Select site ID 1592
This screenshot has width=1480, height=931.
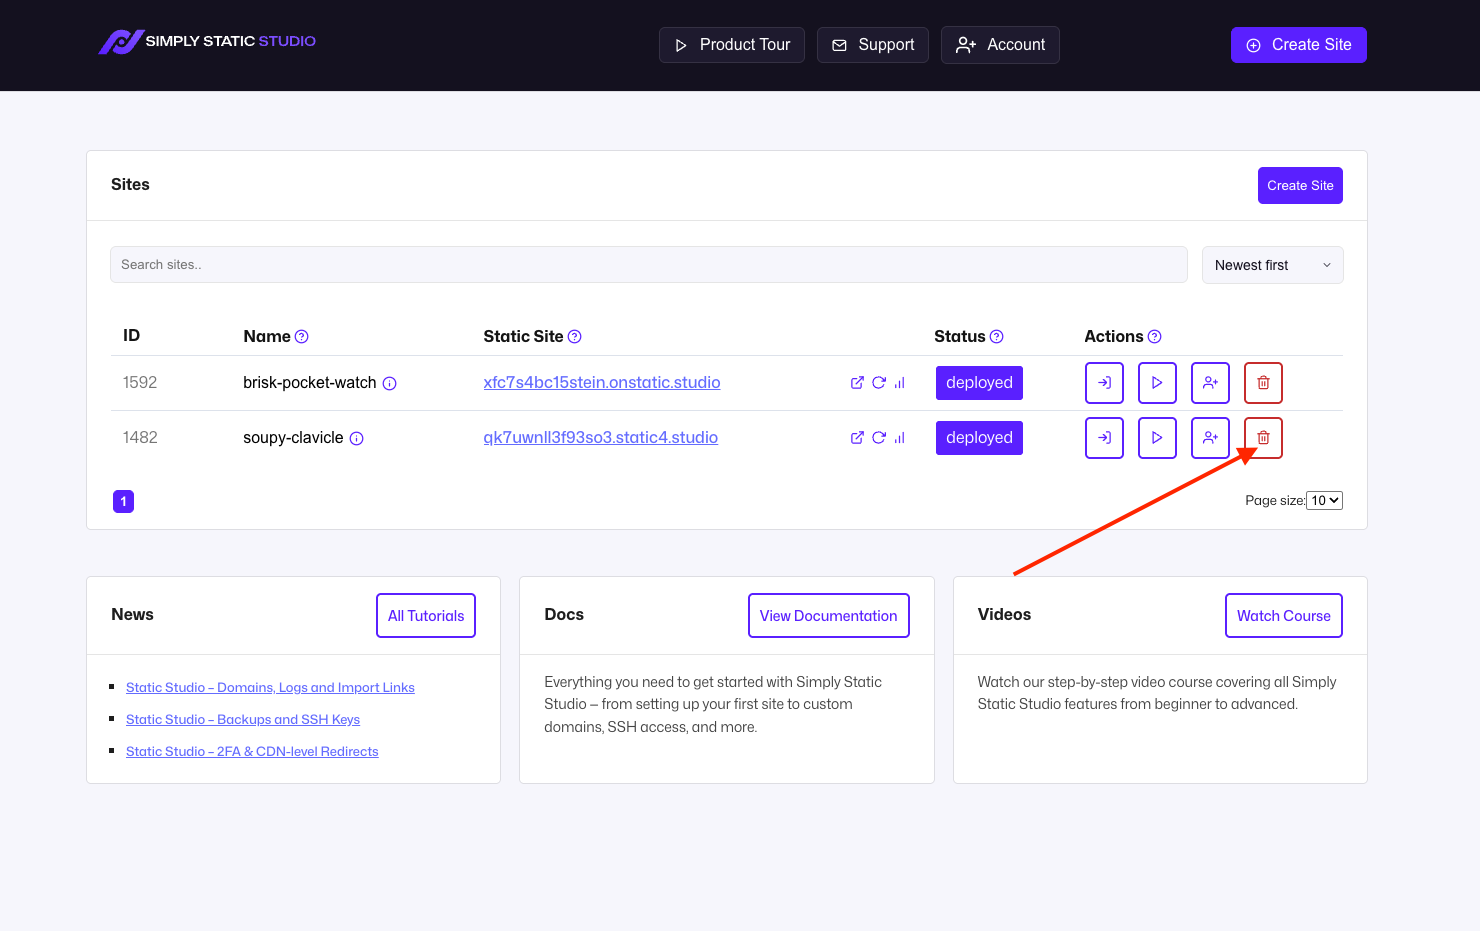click(x=140, y=383)
